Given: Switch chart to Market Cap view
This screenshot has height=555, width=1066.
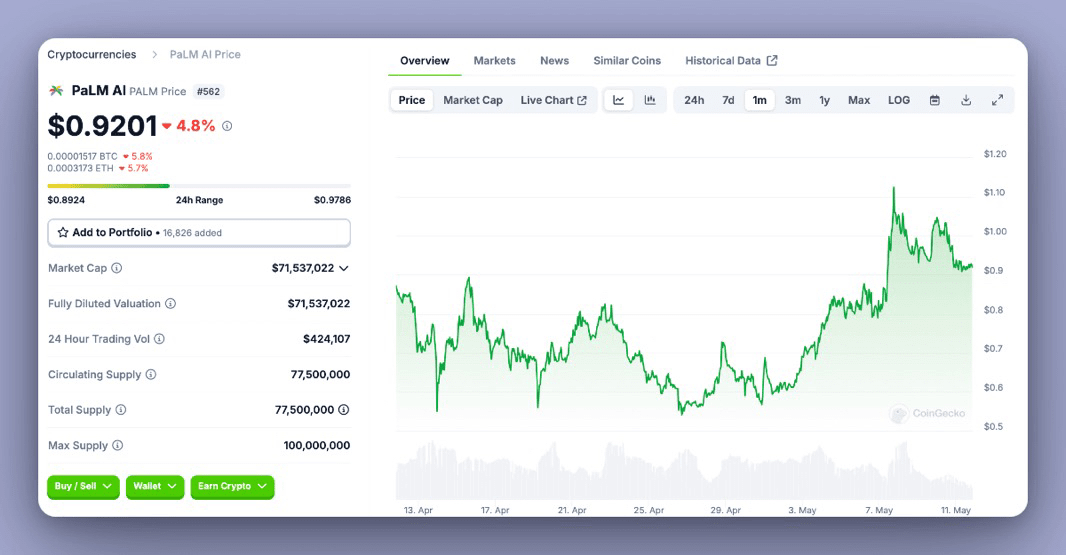Looking at the screenshot, I should (x=473, y=100).
